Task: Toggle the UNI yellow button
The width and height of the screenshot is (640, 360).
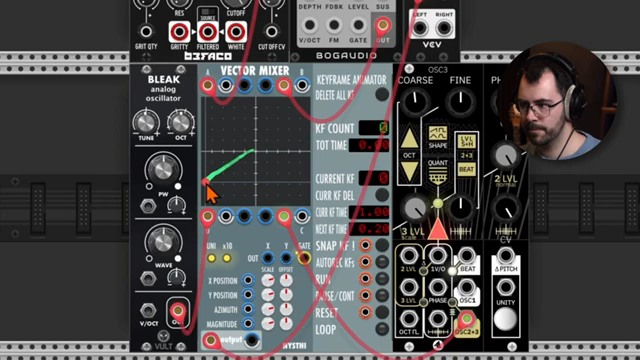Action: (x=211, y=258)
